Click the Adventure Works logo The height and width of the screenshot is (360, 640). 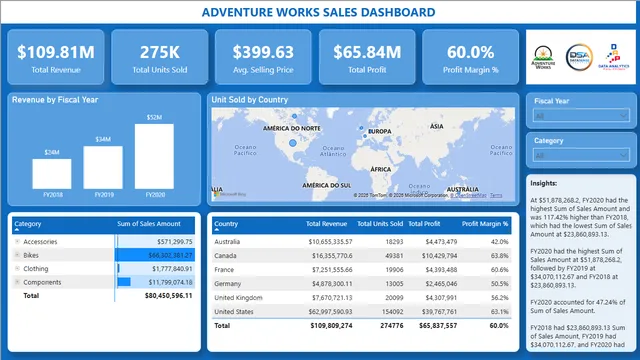click(543, 57)
